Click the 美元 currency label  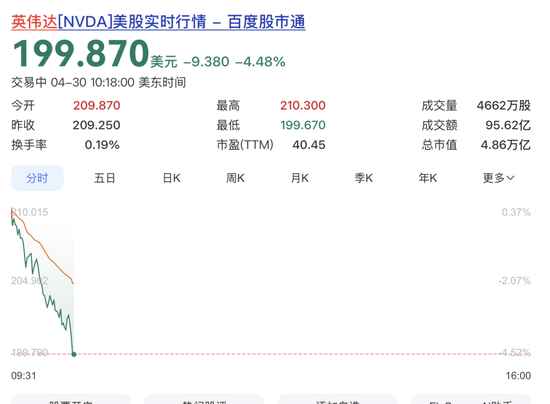point(164,62)
